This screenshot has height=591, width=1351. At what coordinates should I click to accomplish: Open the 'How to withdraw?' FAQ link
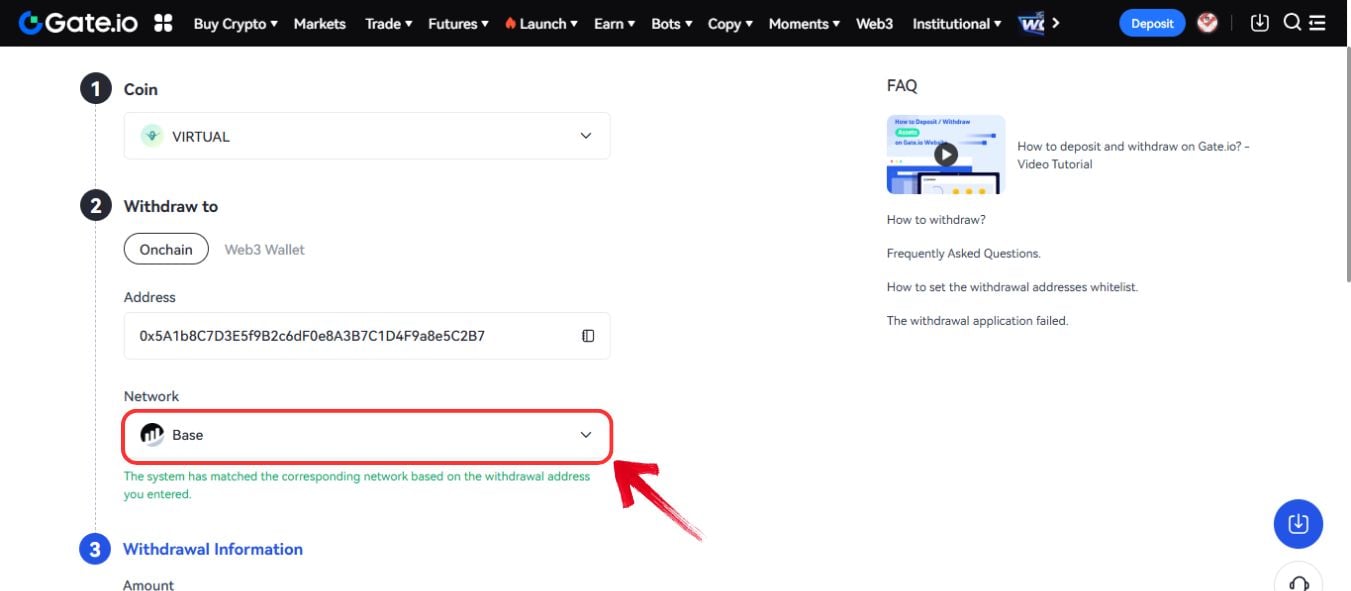(x=936, y=219)
